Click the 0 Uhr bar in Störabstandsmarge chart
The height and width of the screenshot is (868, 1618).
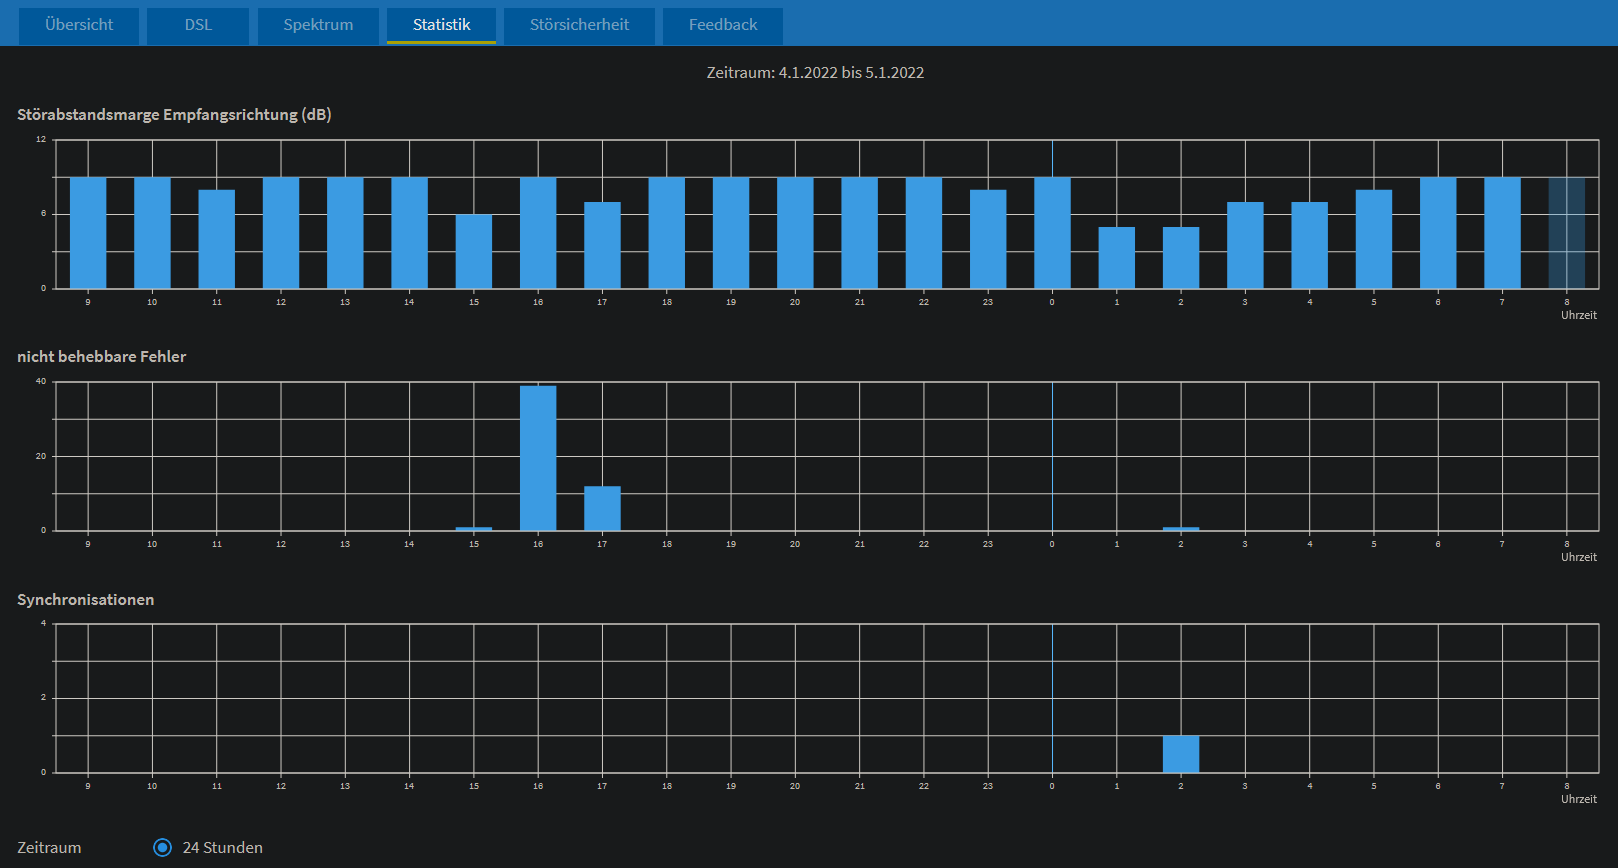pyautogui.click(x=1052, y=233)
